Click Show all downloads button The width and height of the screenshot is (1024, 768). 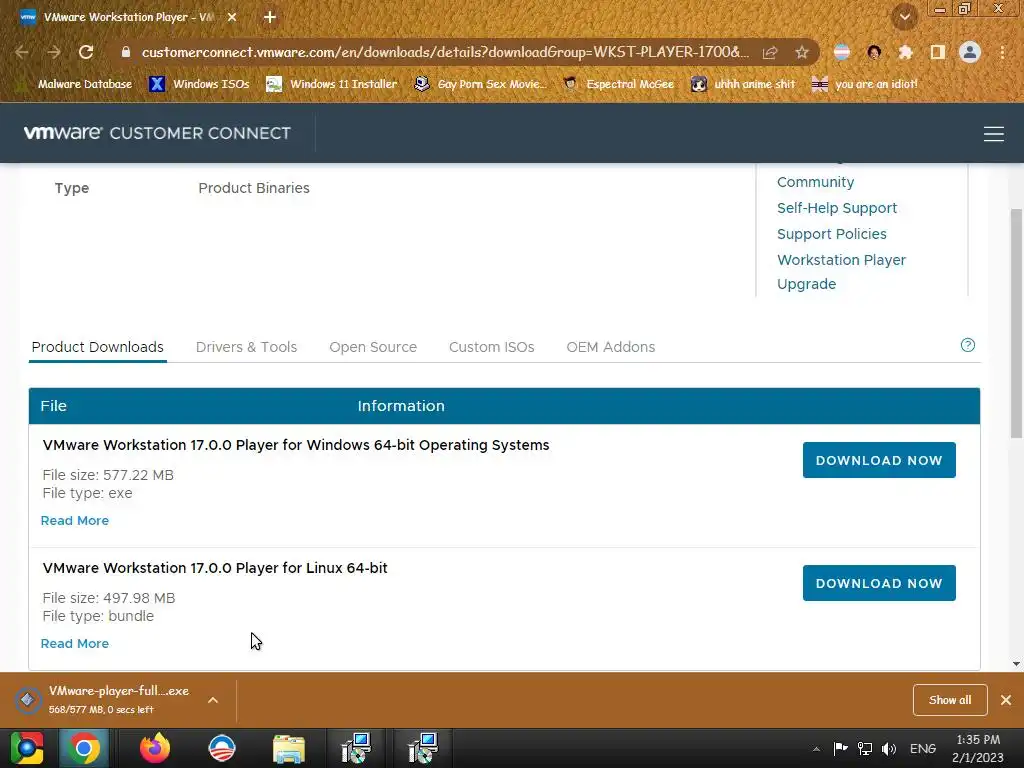[x=950, y=700]
